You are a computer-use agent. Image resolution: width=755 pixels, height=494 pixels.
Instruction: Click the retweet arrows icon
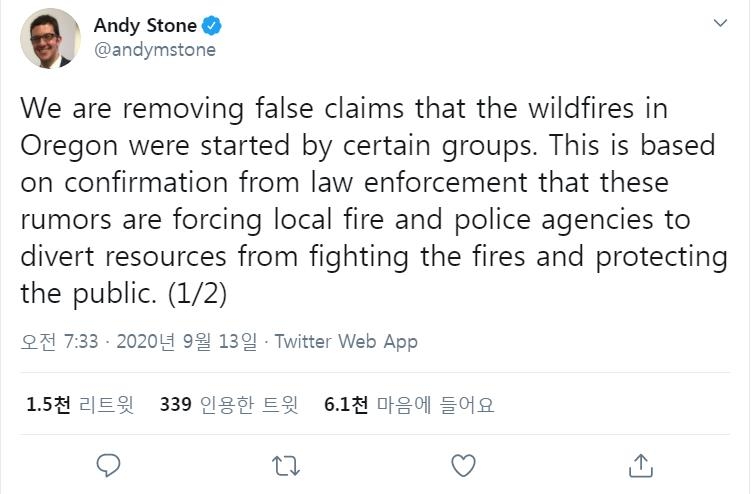coord(285,465)
